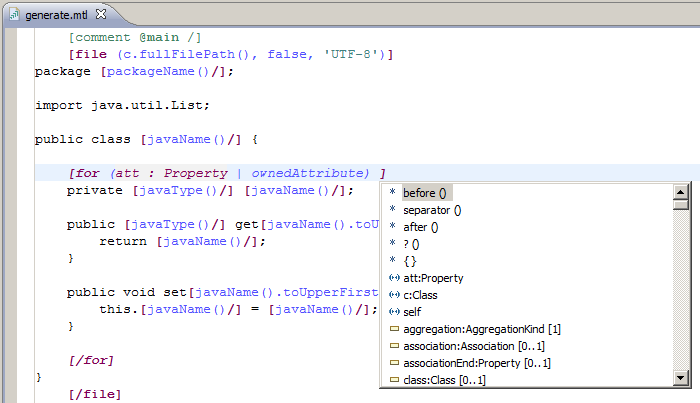Click property icon beside association:Association
This screenshot has width=700, height=403.
(394, 345)
